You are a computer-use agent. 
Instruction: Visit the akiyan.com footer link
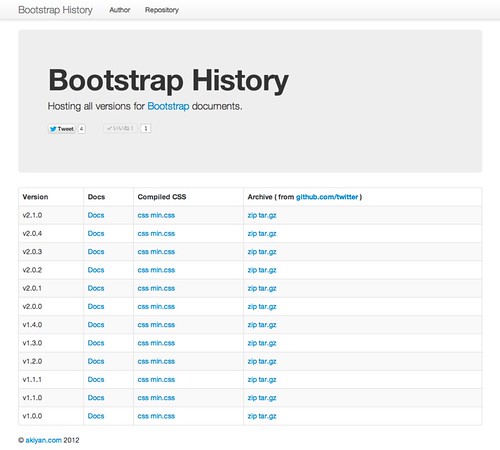(x=43, y=440)
